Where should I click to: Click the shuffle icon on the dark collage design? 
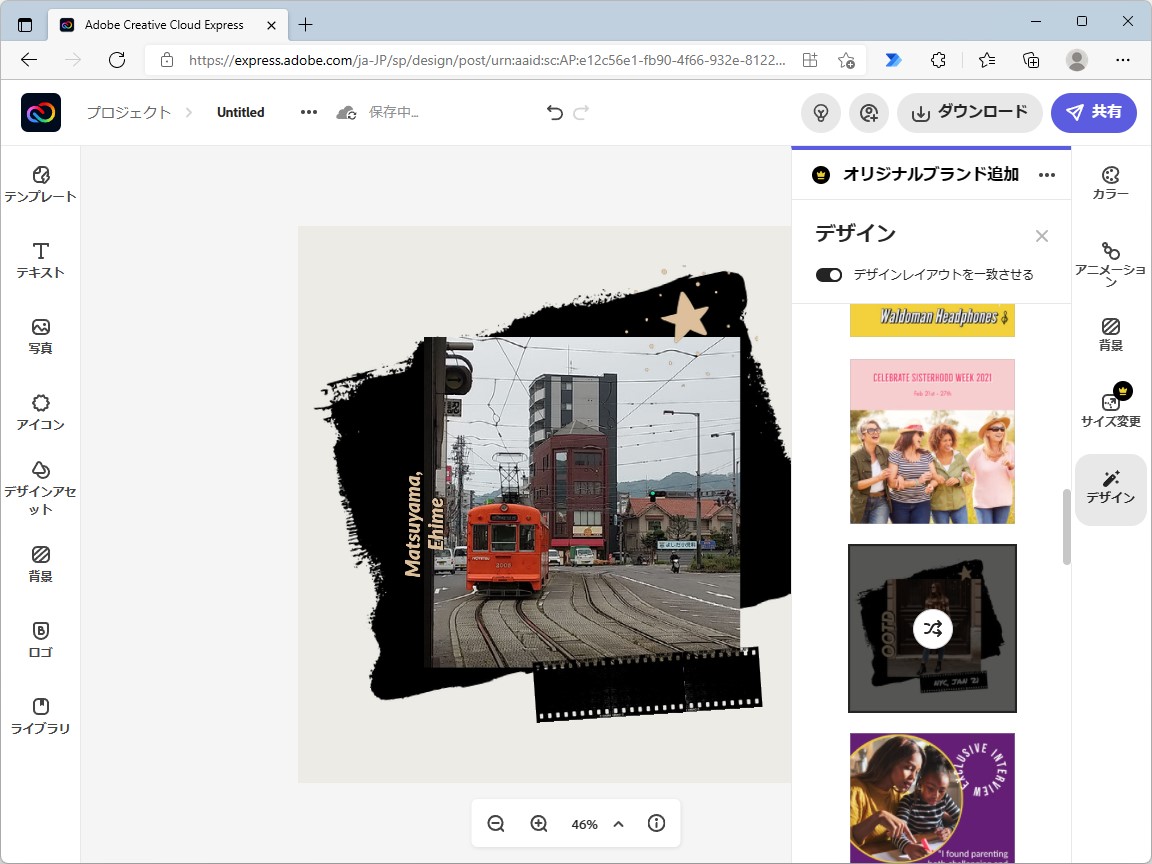pos(932,629)
